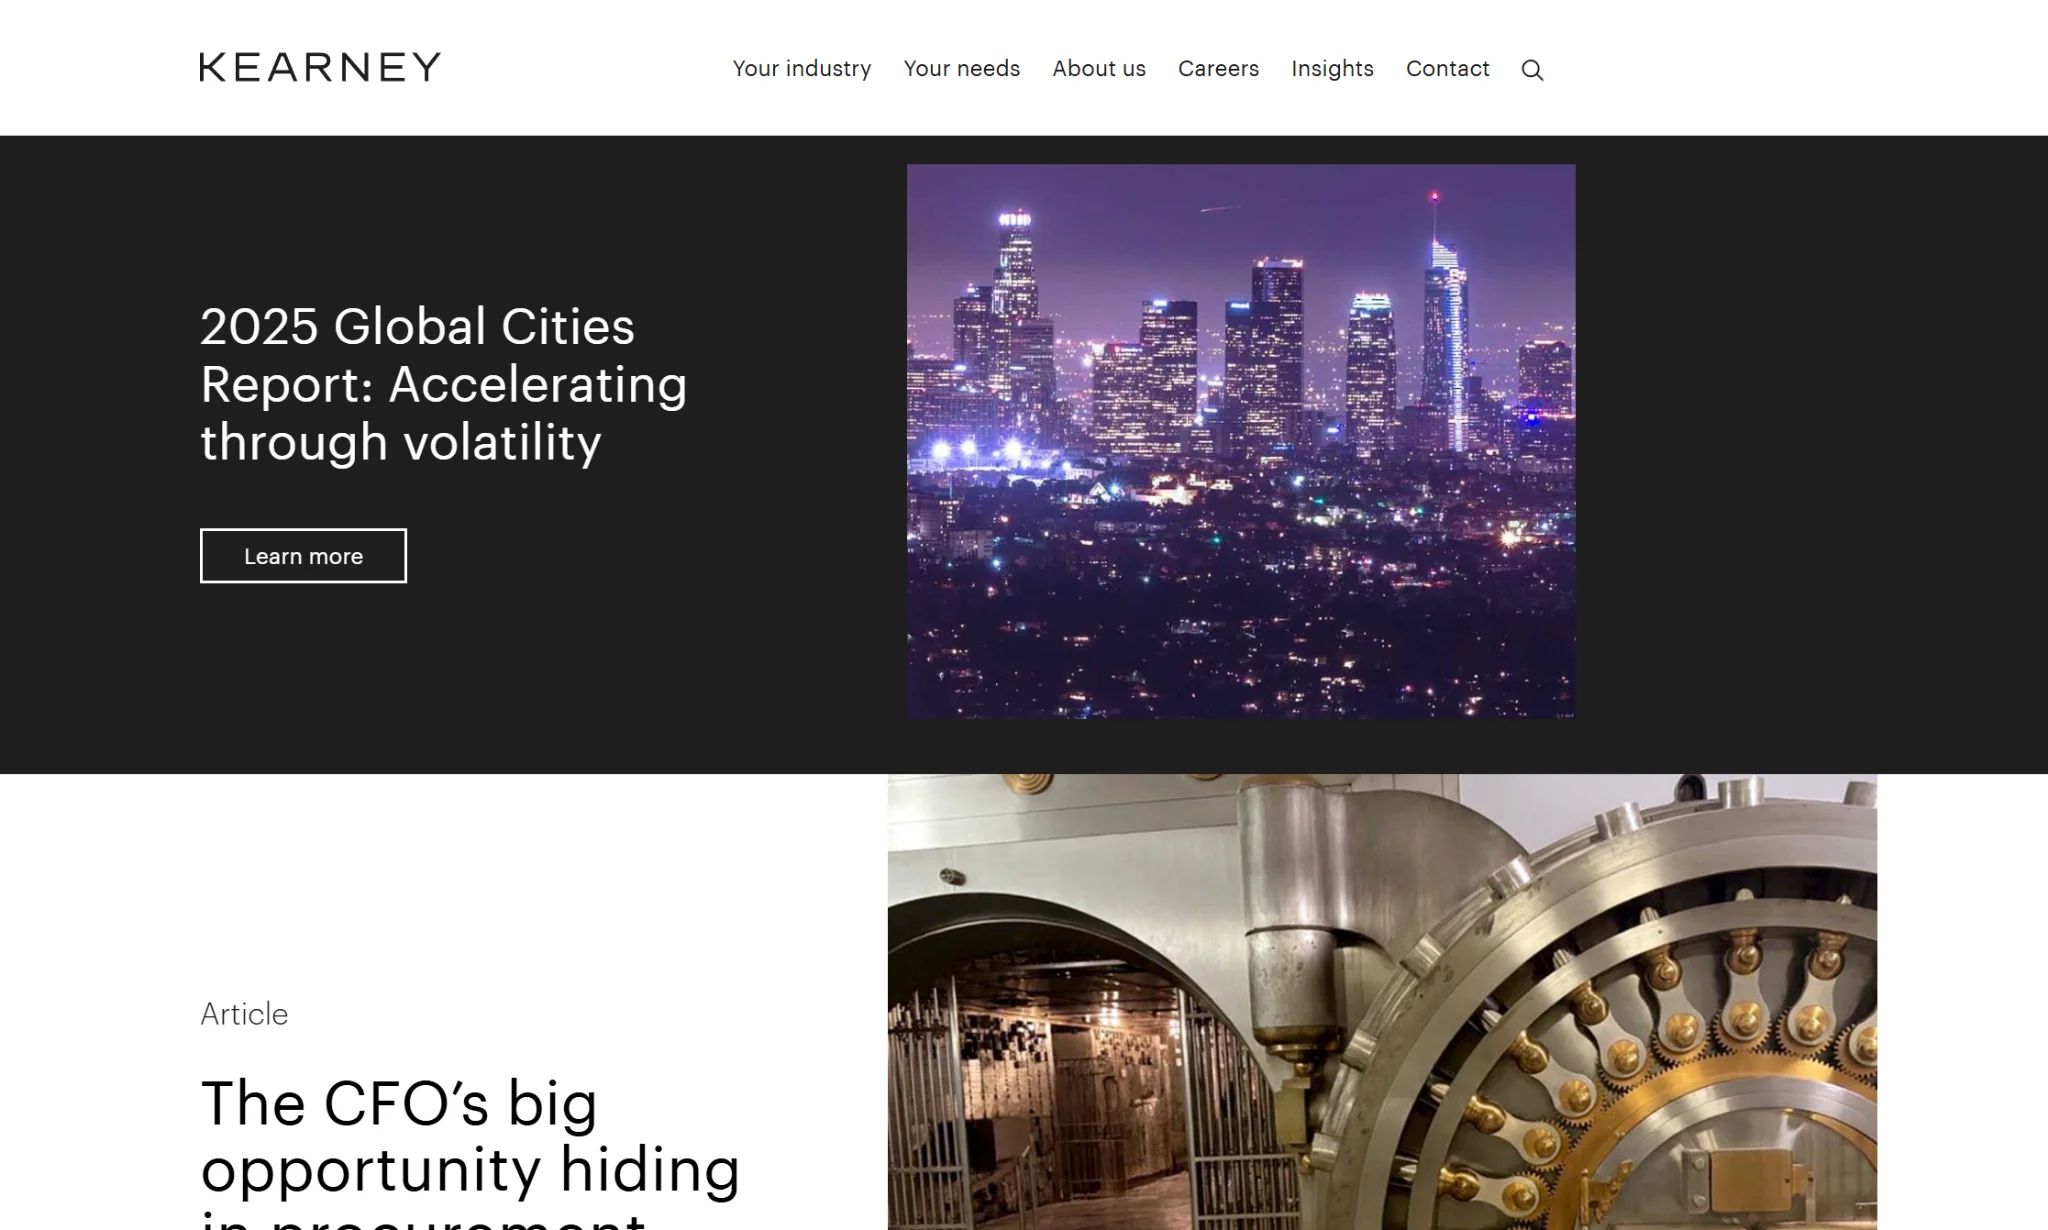
Task: Click the Learn more button
Action: 303,556
